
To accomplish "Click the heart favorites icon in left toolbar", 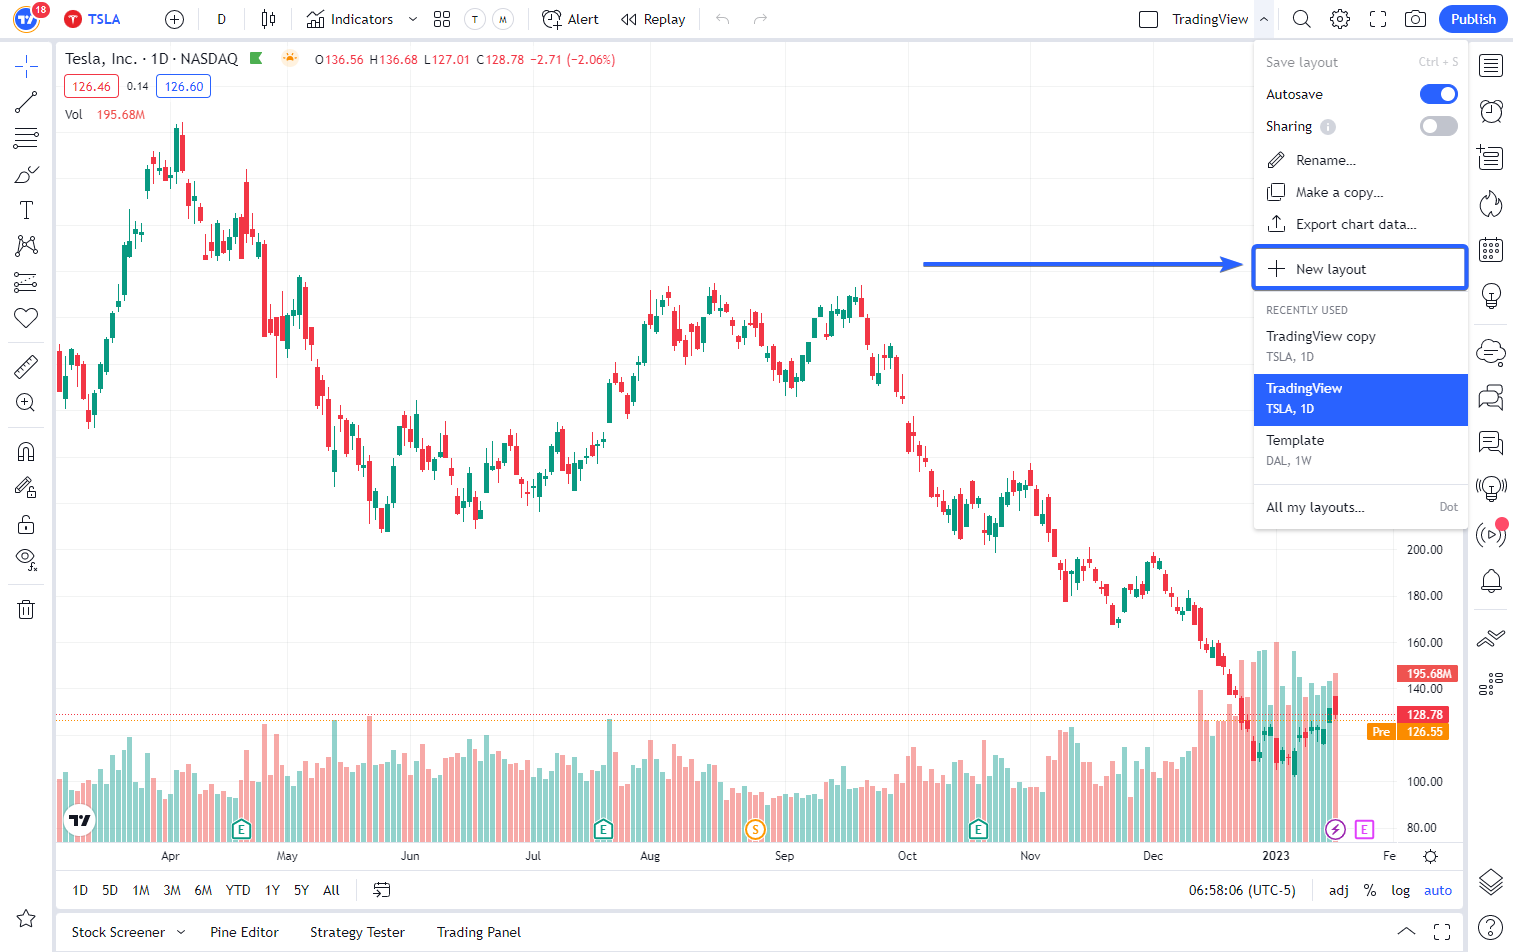I will 26,318.
